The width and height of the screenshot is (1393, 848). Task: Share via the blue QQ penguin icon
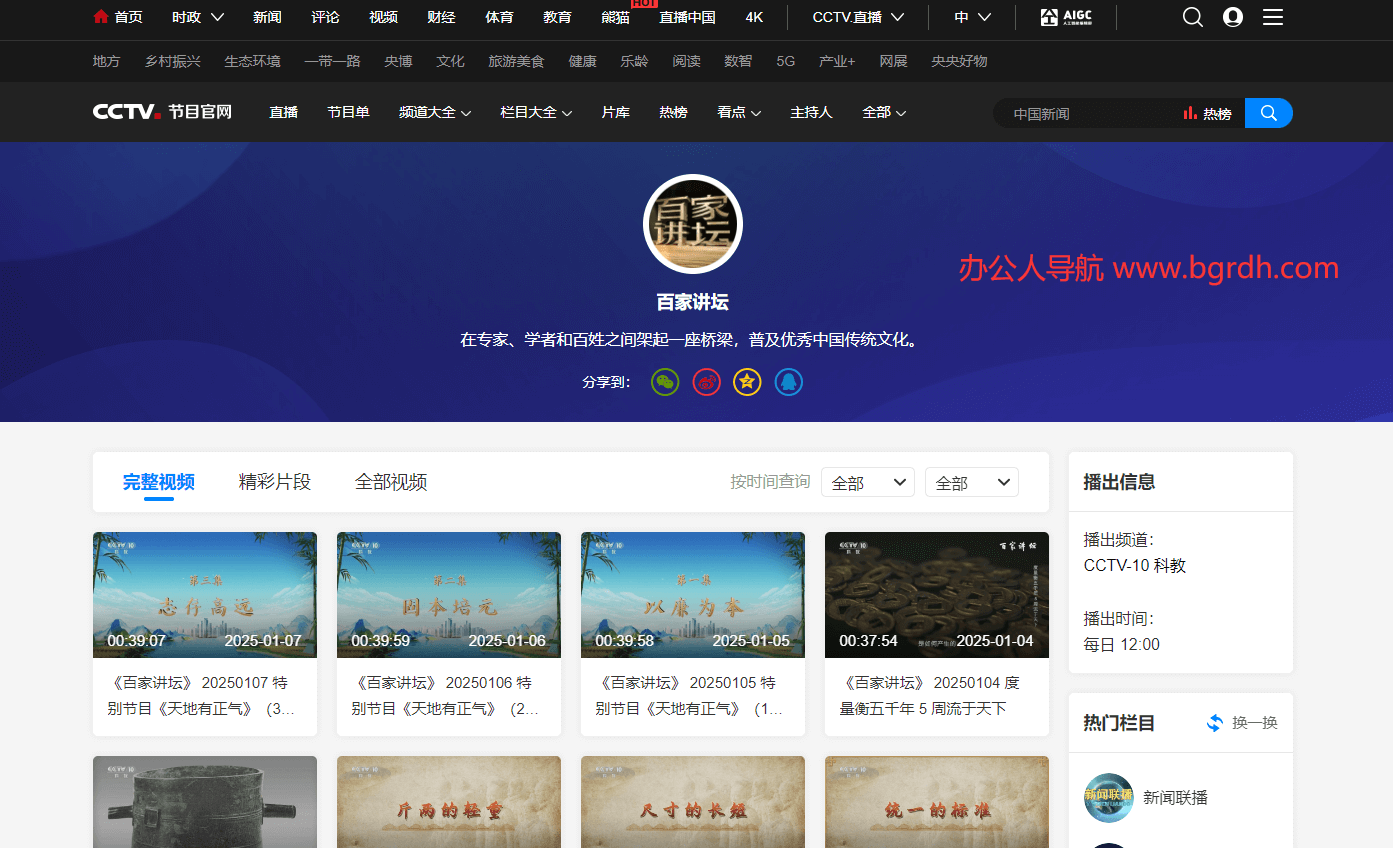tap(788, 381)
